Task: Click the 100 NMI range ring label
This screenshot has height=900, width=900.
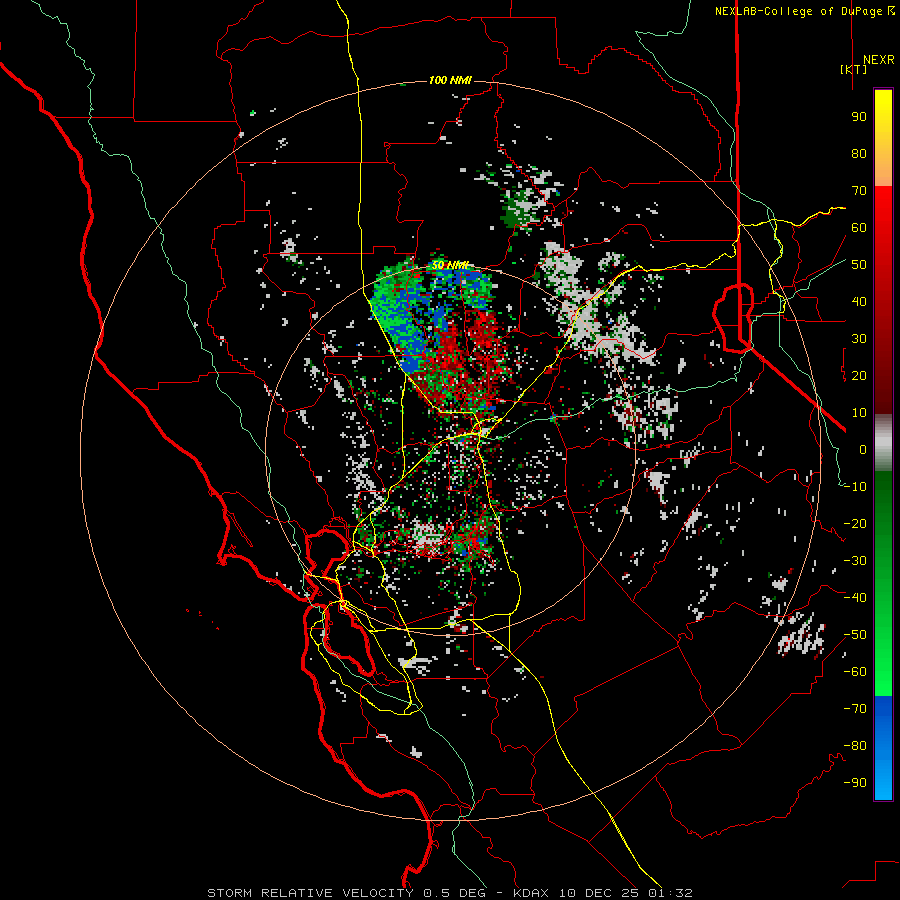Action: (451, 80)
